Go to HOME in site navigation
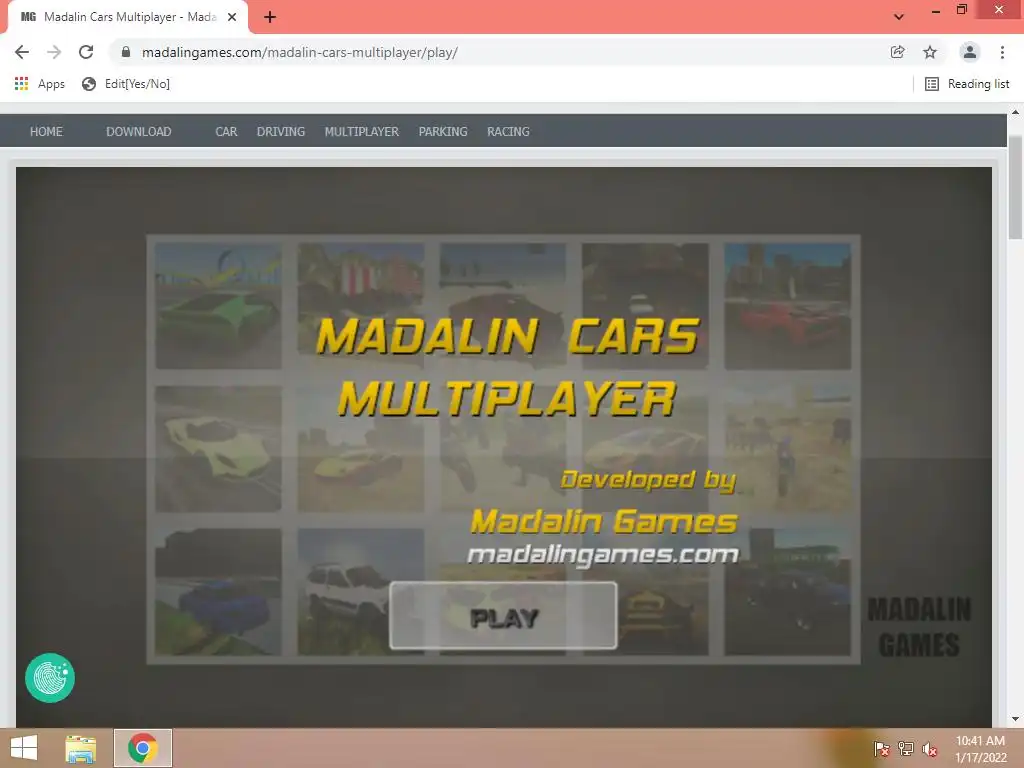 click(46, 131)
